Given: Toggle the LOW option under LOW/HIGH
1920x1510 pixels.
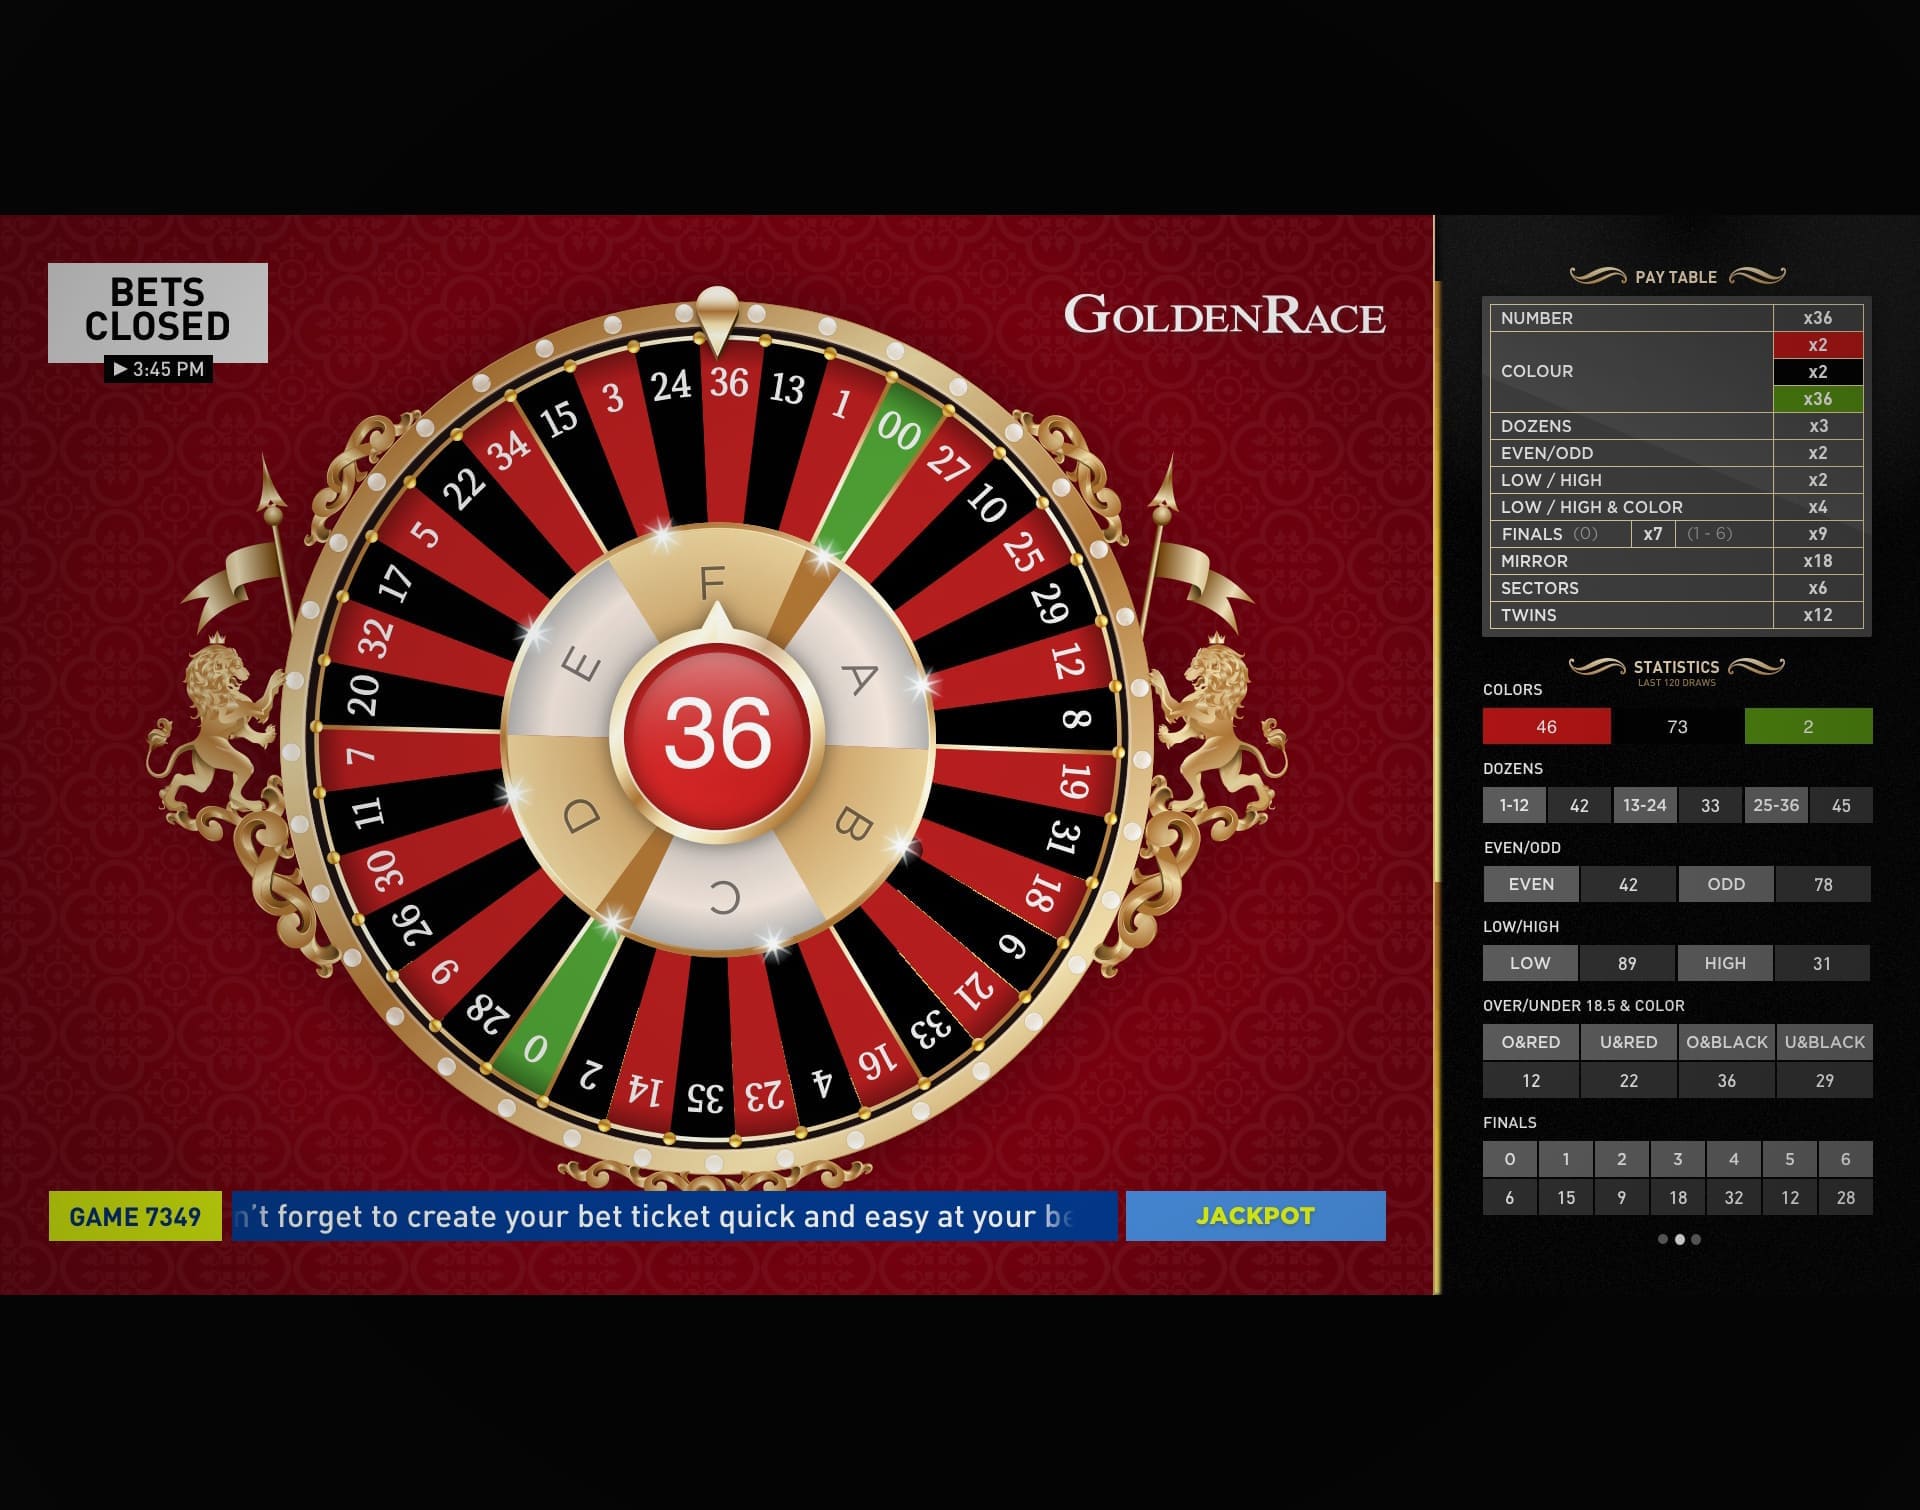Looking at the screenshot, I should pos(1529,963).
